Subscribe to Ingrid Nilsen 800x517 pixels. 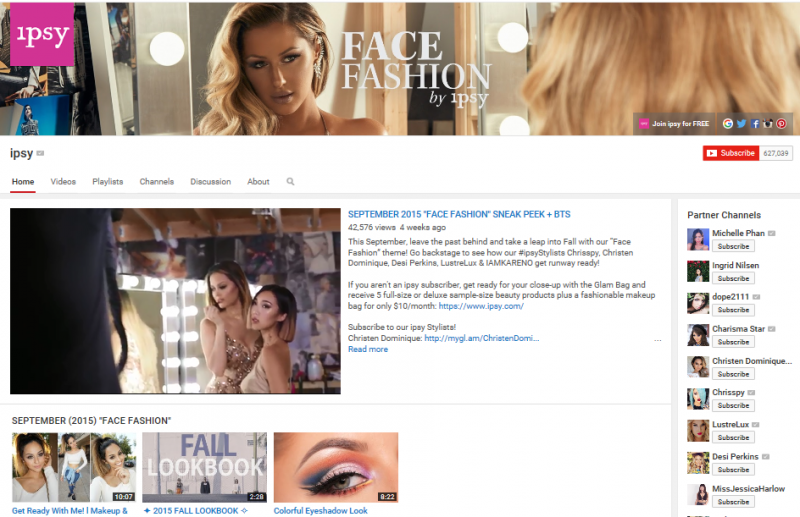[733, 278]
